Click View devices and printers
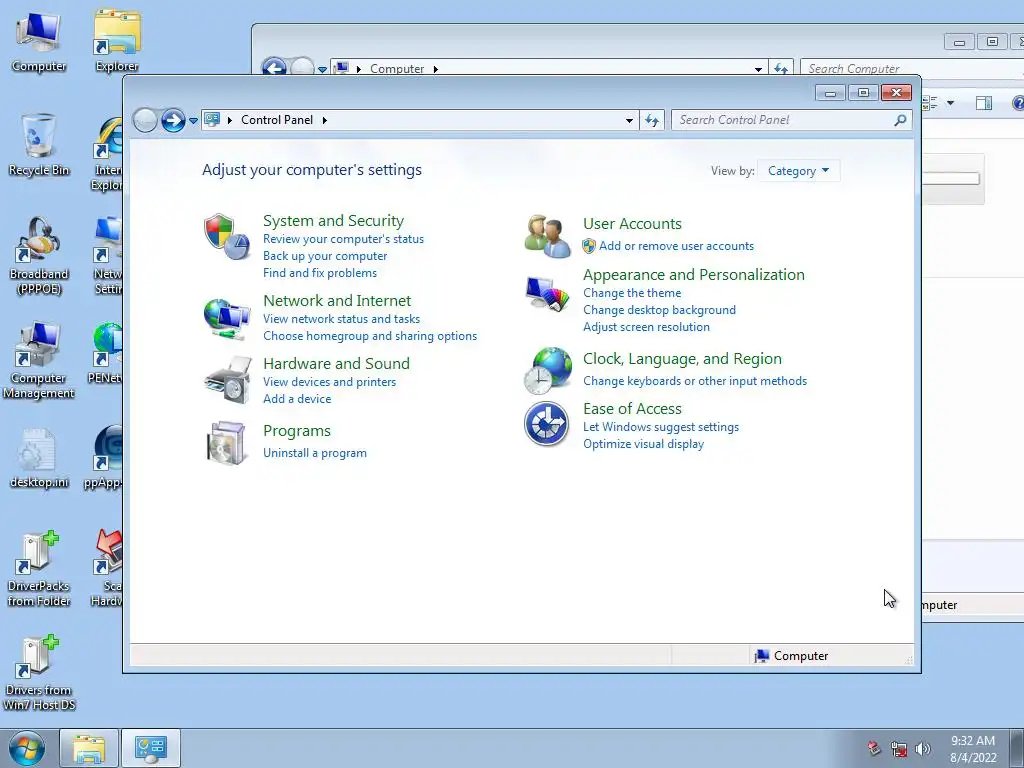The image size is (1024, 768). coord(330,381)
